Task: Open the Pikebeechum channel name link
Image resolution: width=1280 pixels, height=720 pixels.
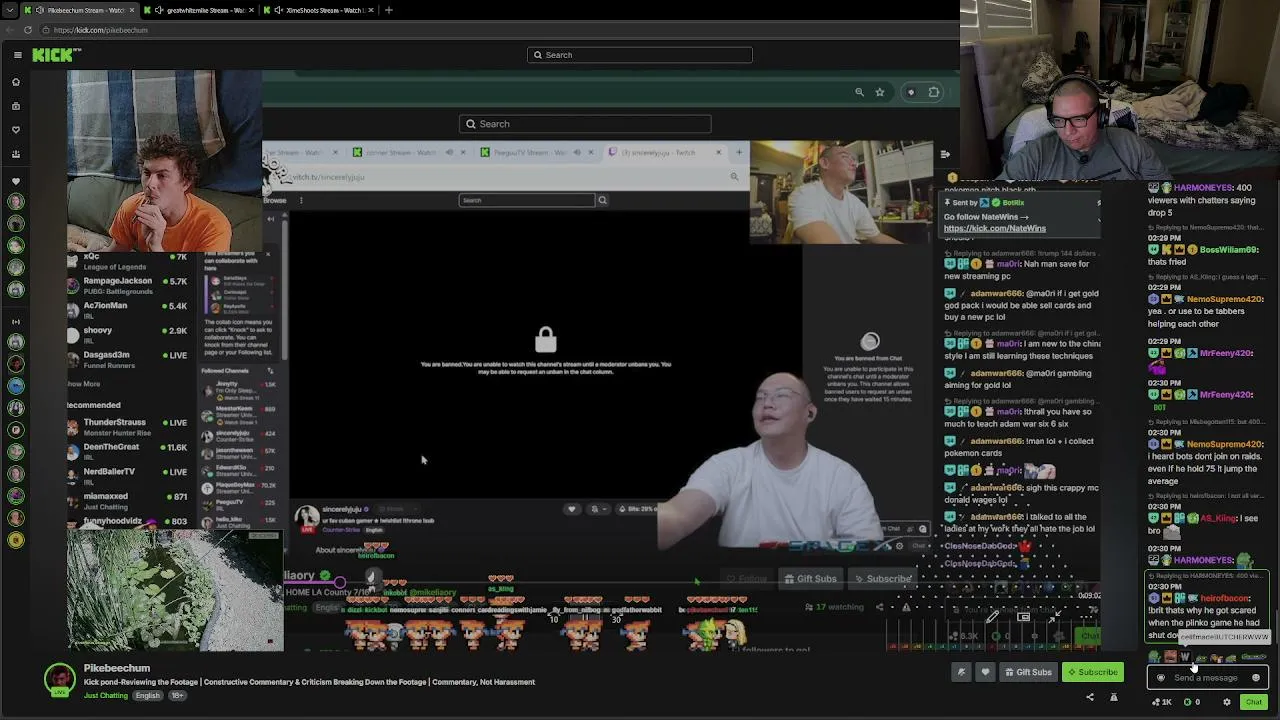Action: pyautogui.click(x=117, y=668)
